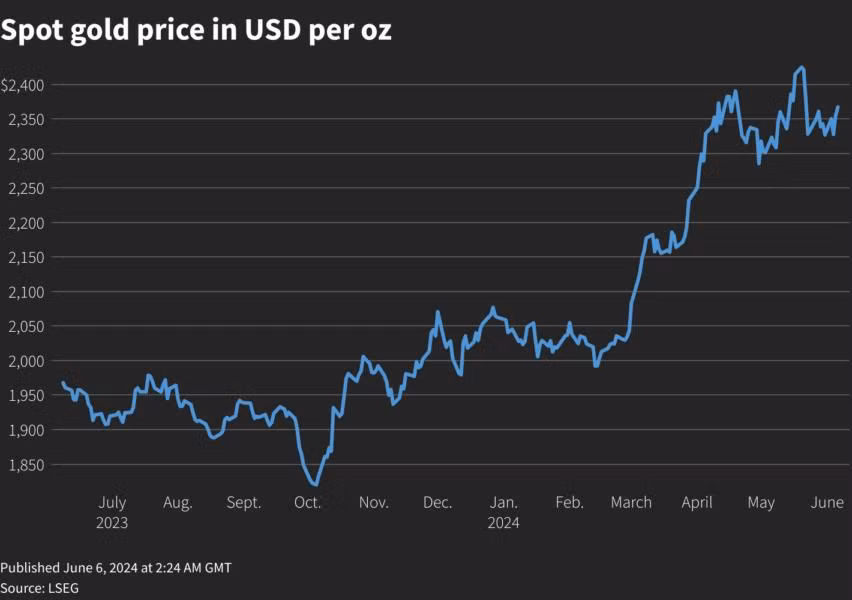Select the March x-axis label

click(631, 502)
